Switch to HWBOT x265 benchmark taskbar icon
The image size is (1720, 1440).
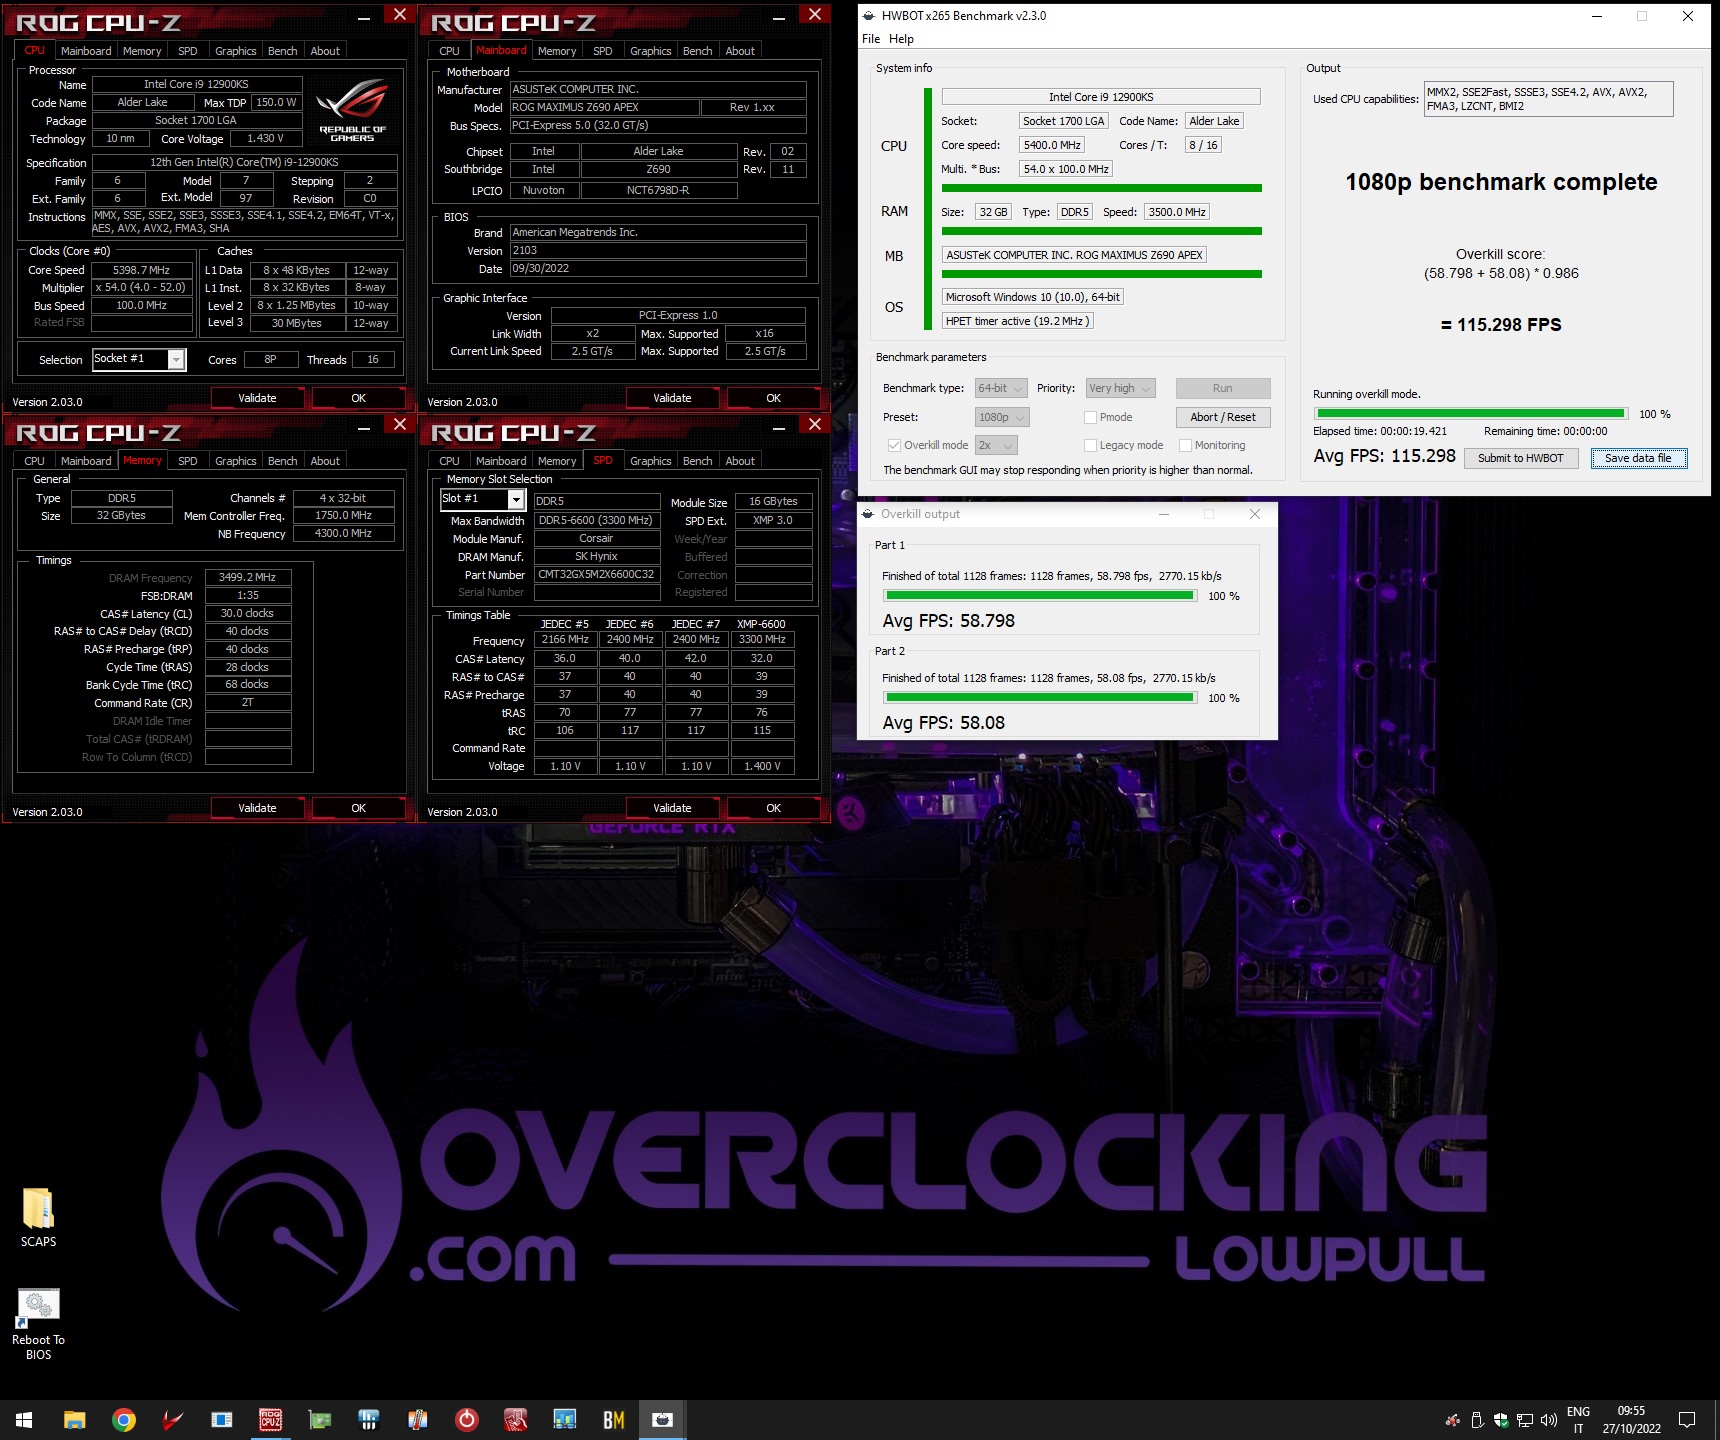click(x=663, y=1419)
